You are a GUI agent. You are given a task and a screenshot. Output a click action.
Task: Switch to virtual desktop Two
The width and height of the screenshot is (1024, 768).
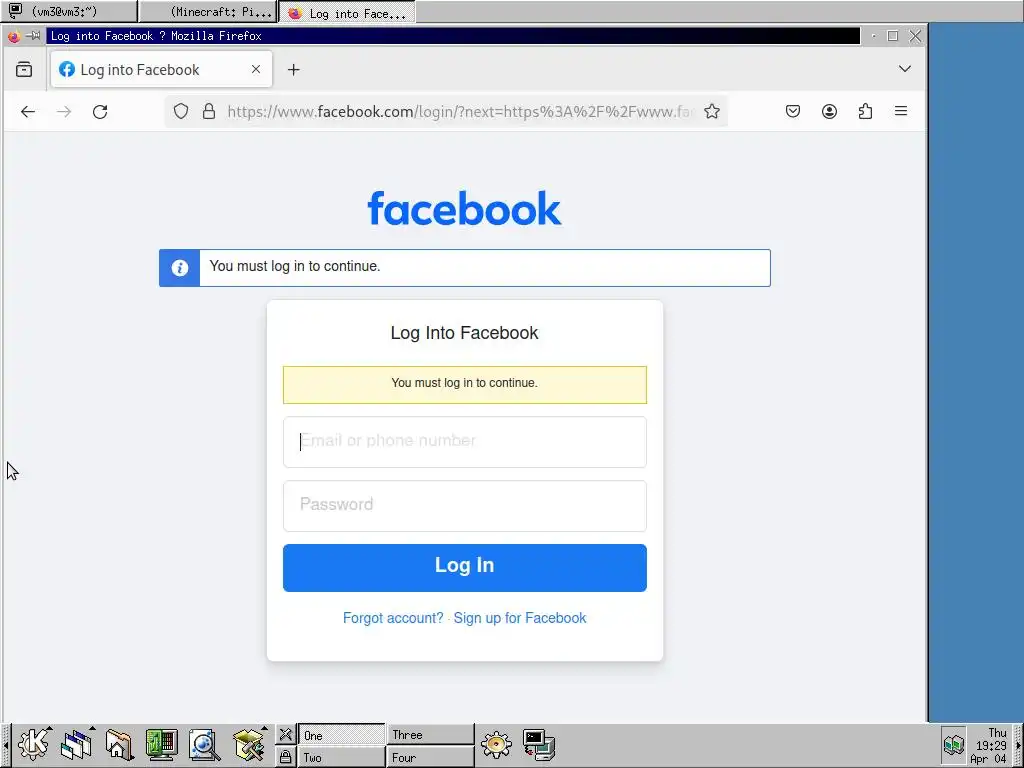pyautogui.click(x=342, y=757)
